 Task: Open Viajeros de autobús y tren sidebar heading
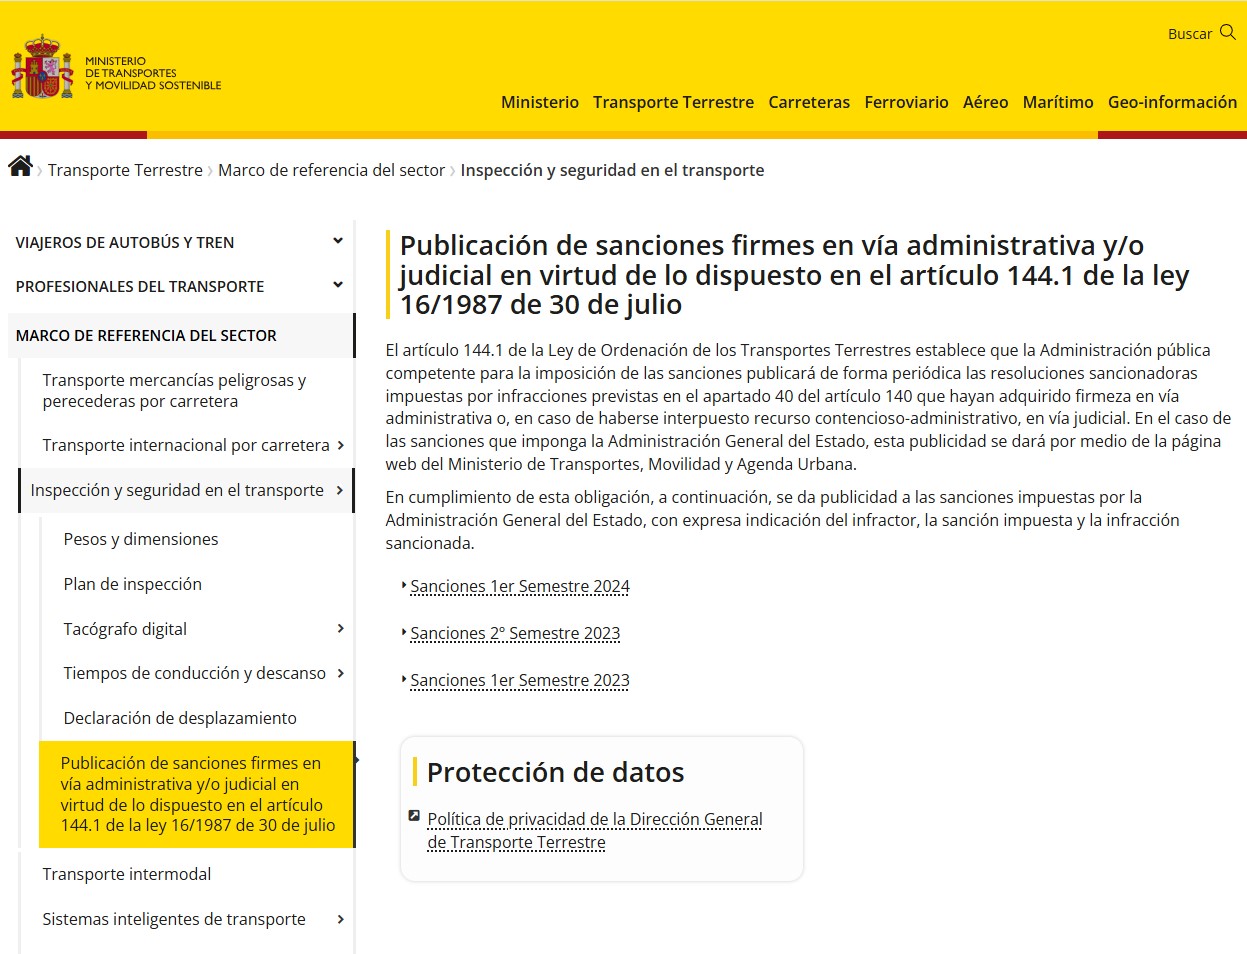(125, 242)
